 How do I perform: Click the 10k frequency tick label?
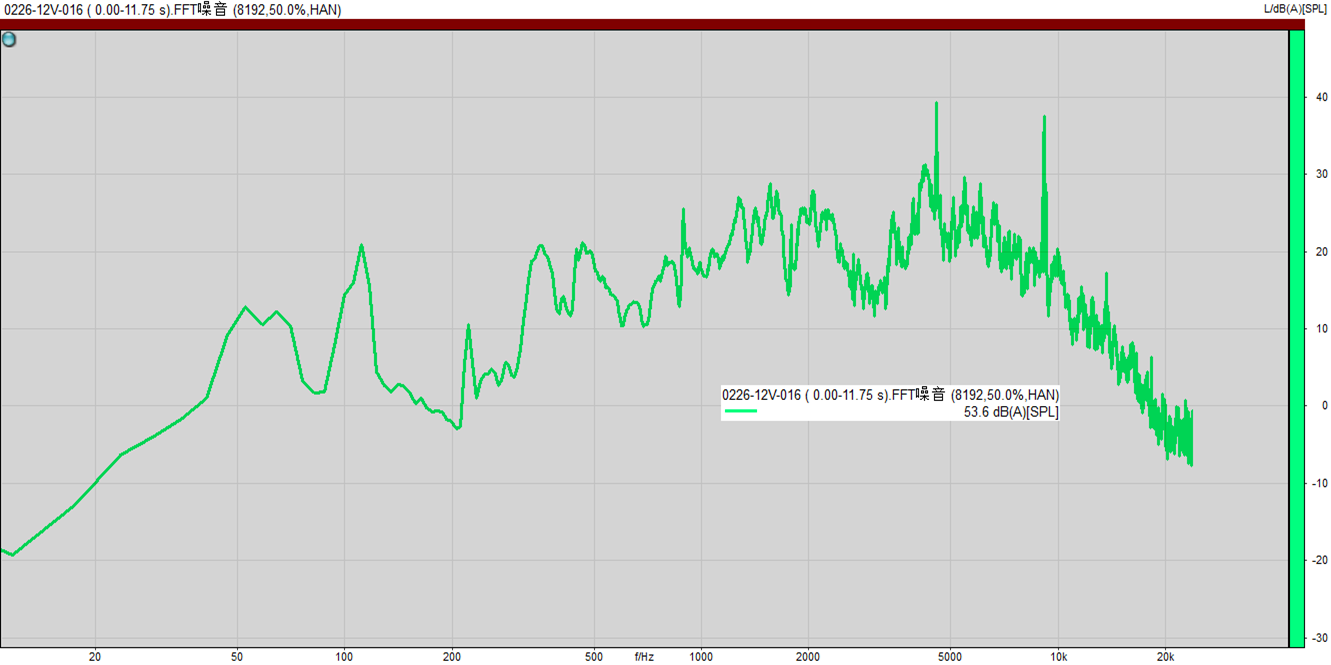1058,657
